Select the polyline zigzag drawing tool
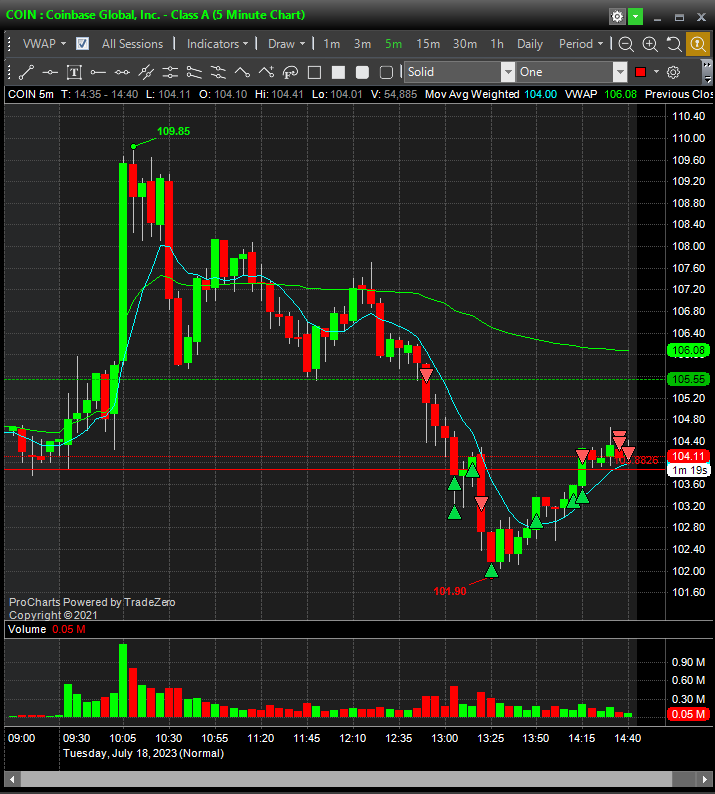715x794 pixels. pos(242,72)
